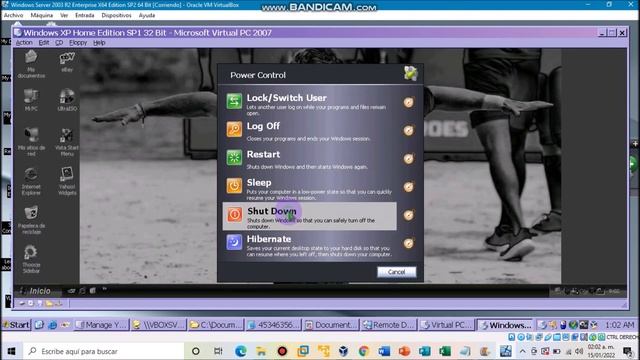Open VirtualBox Archivo menu
The image size is (640, 360).
click(13, 15)
